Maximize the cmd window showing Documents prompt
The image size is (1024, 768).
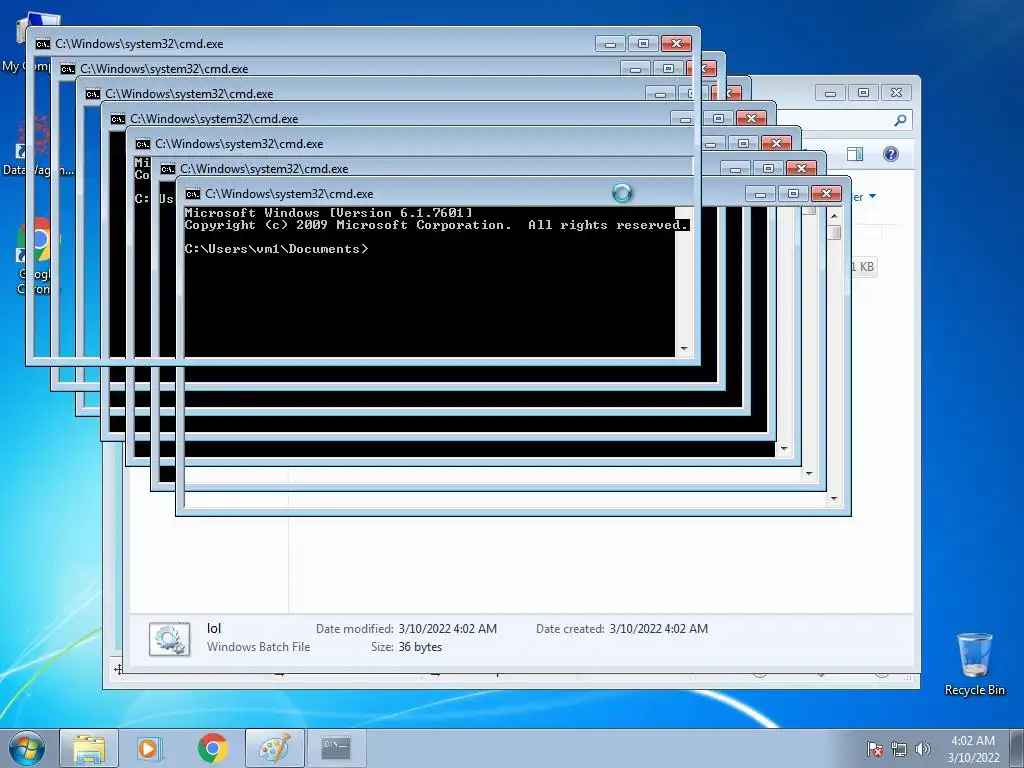click(x=793, y=194)
